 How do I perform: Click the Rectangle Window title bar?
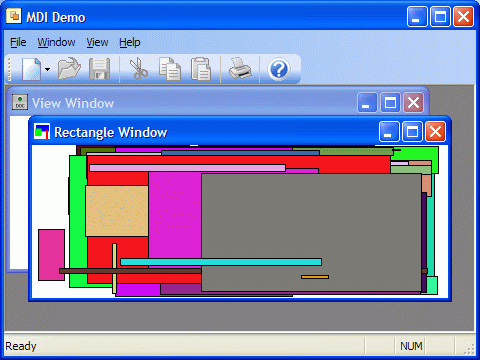click(240, 131)
